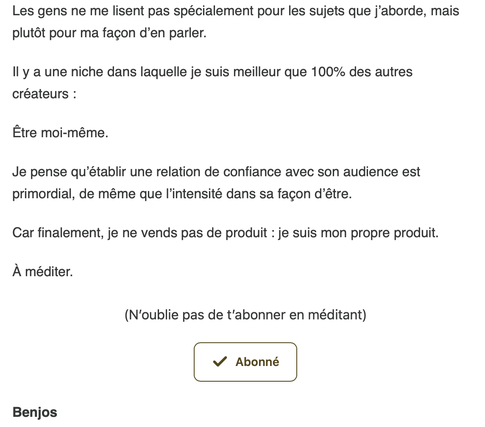
Task: Click the line starting "Je pense qu'établir"
Action: click(216, 172)
